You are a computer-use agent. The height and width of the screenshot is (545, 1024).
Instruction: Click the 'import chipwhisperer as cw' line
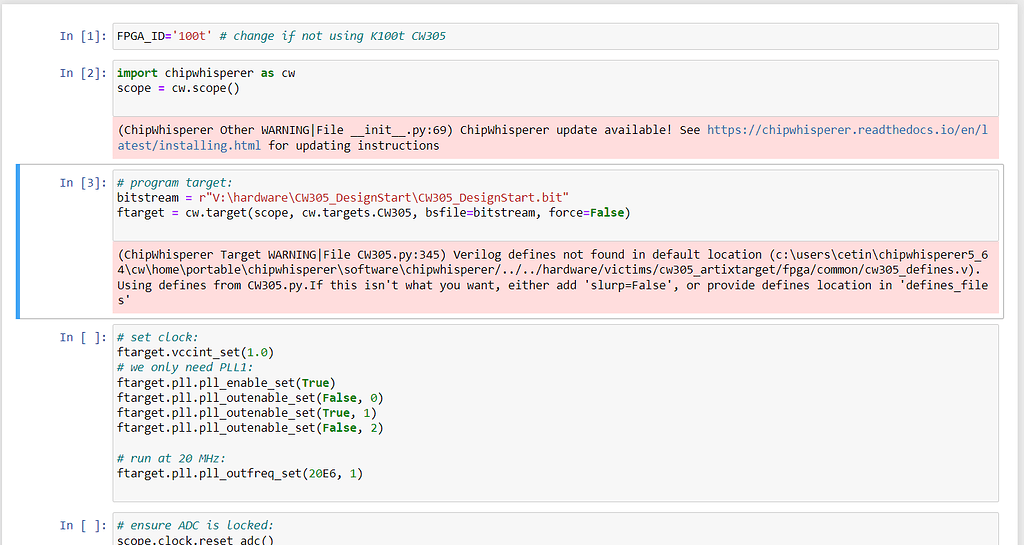pos(206,73)
